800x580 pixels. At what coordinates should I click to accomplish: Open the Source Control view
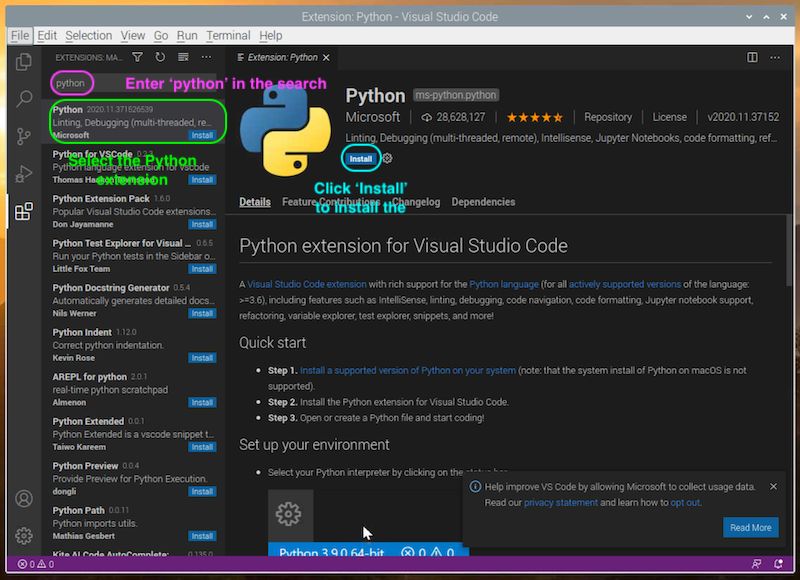click(x=23, y=135)
